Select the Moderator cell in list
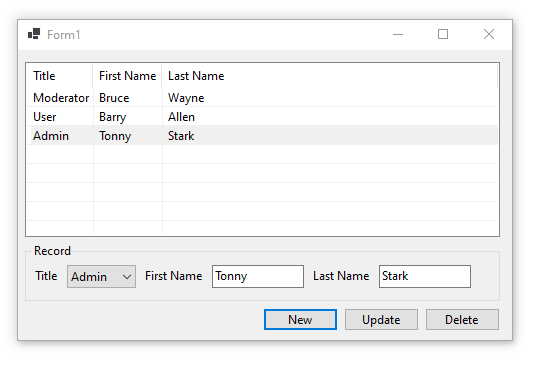Screen dimensions: 542x367 pyautogui.click(x=61, y=98)
